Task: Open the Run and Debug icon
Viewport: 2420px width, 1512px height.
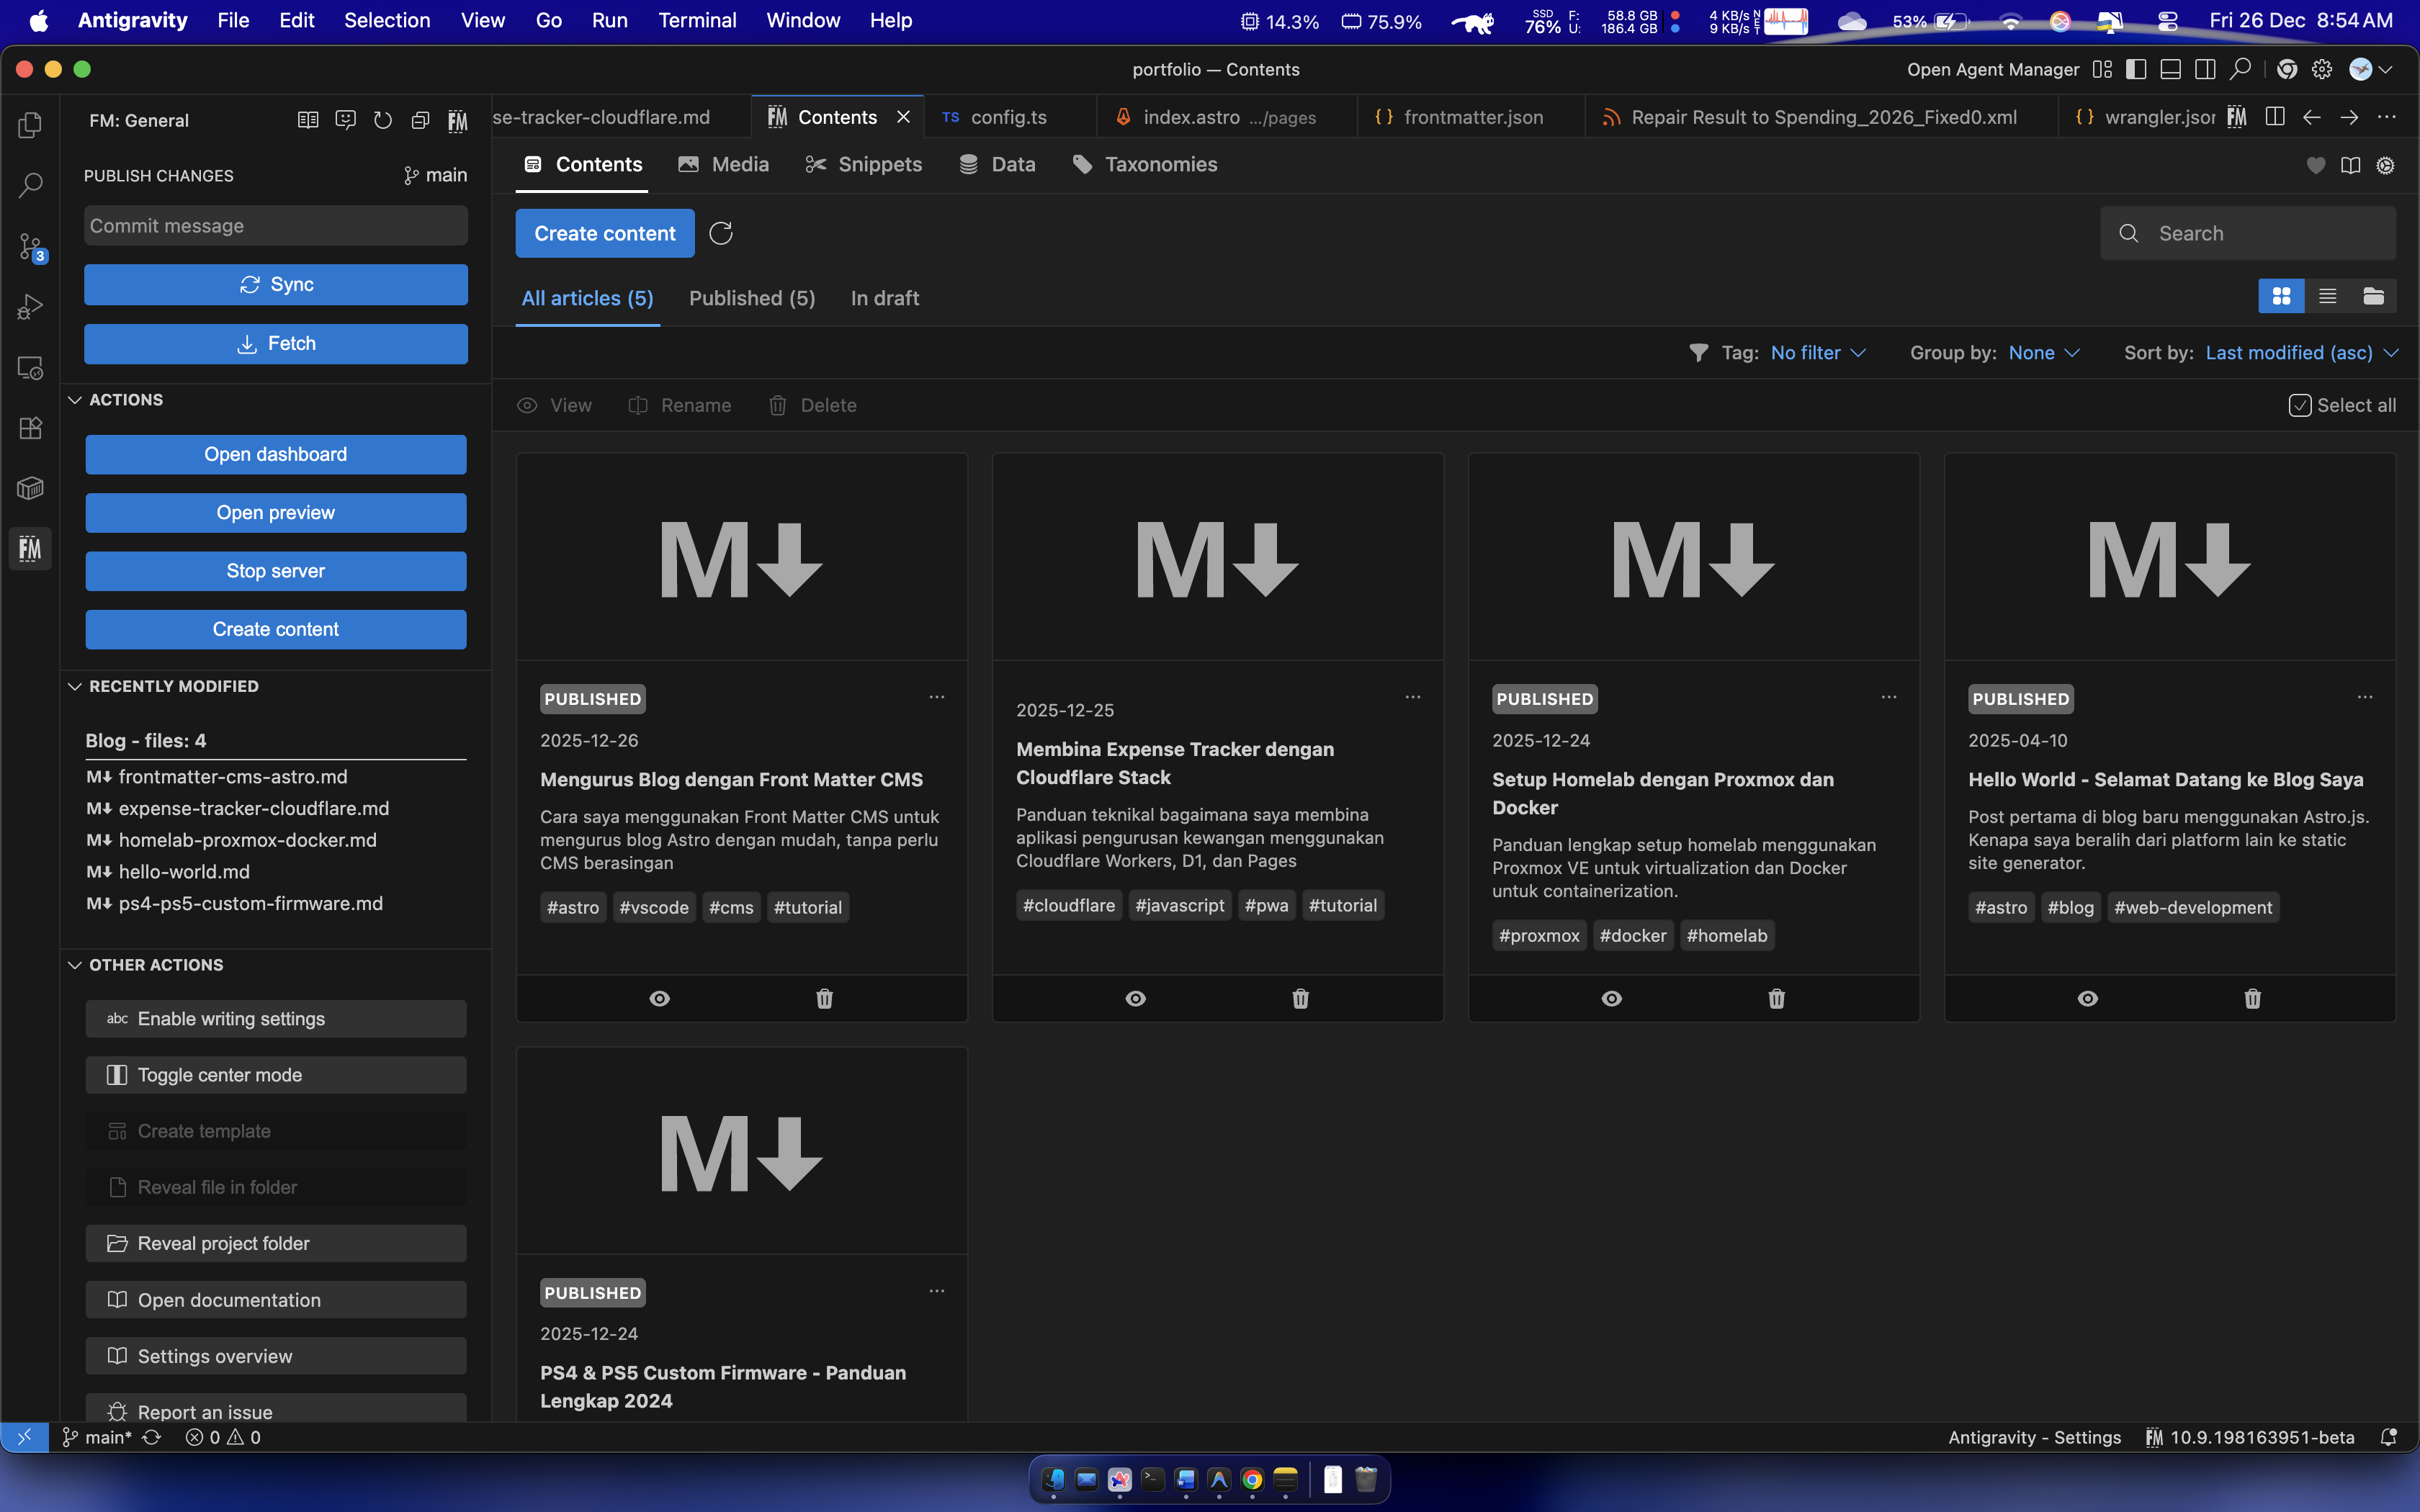Action: [x=30, y=307]
